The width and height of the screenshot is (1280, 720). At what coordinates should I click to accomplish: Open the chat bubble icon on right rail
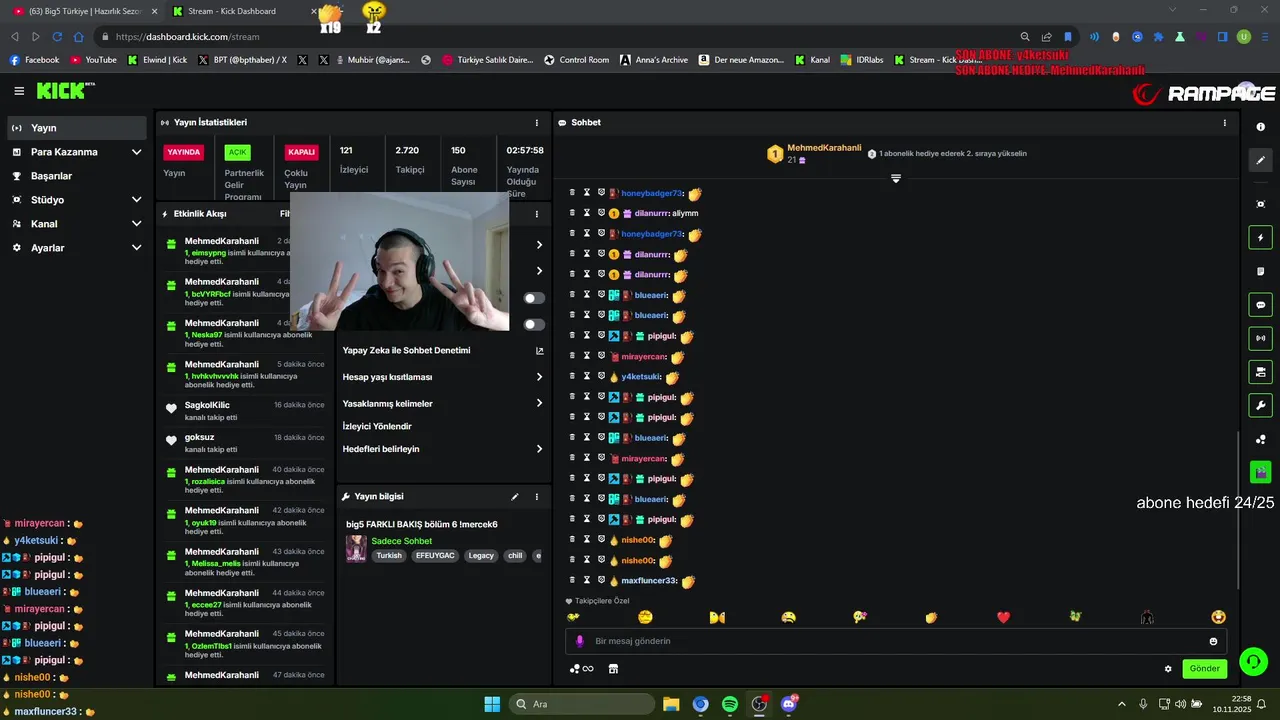(1260, 305)
